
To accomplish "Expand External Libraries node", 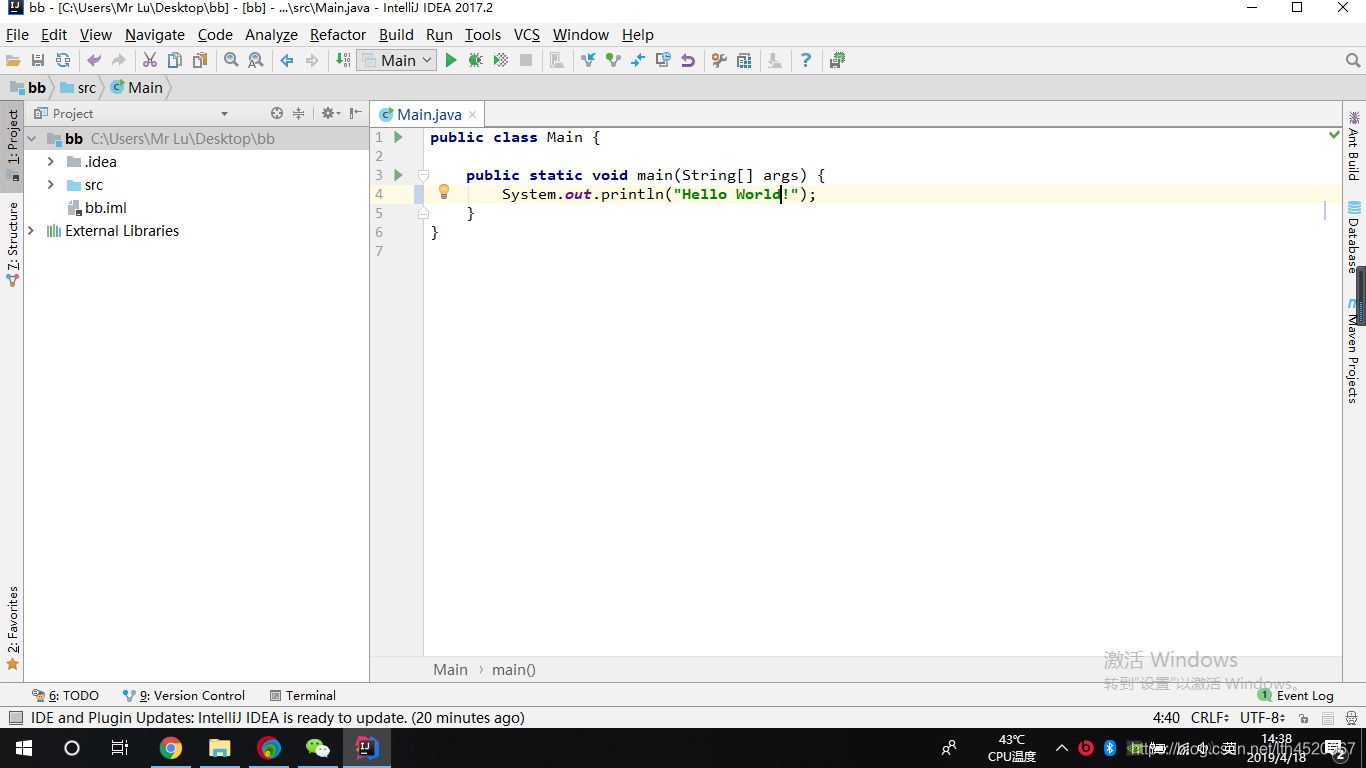I will [32, 231].
